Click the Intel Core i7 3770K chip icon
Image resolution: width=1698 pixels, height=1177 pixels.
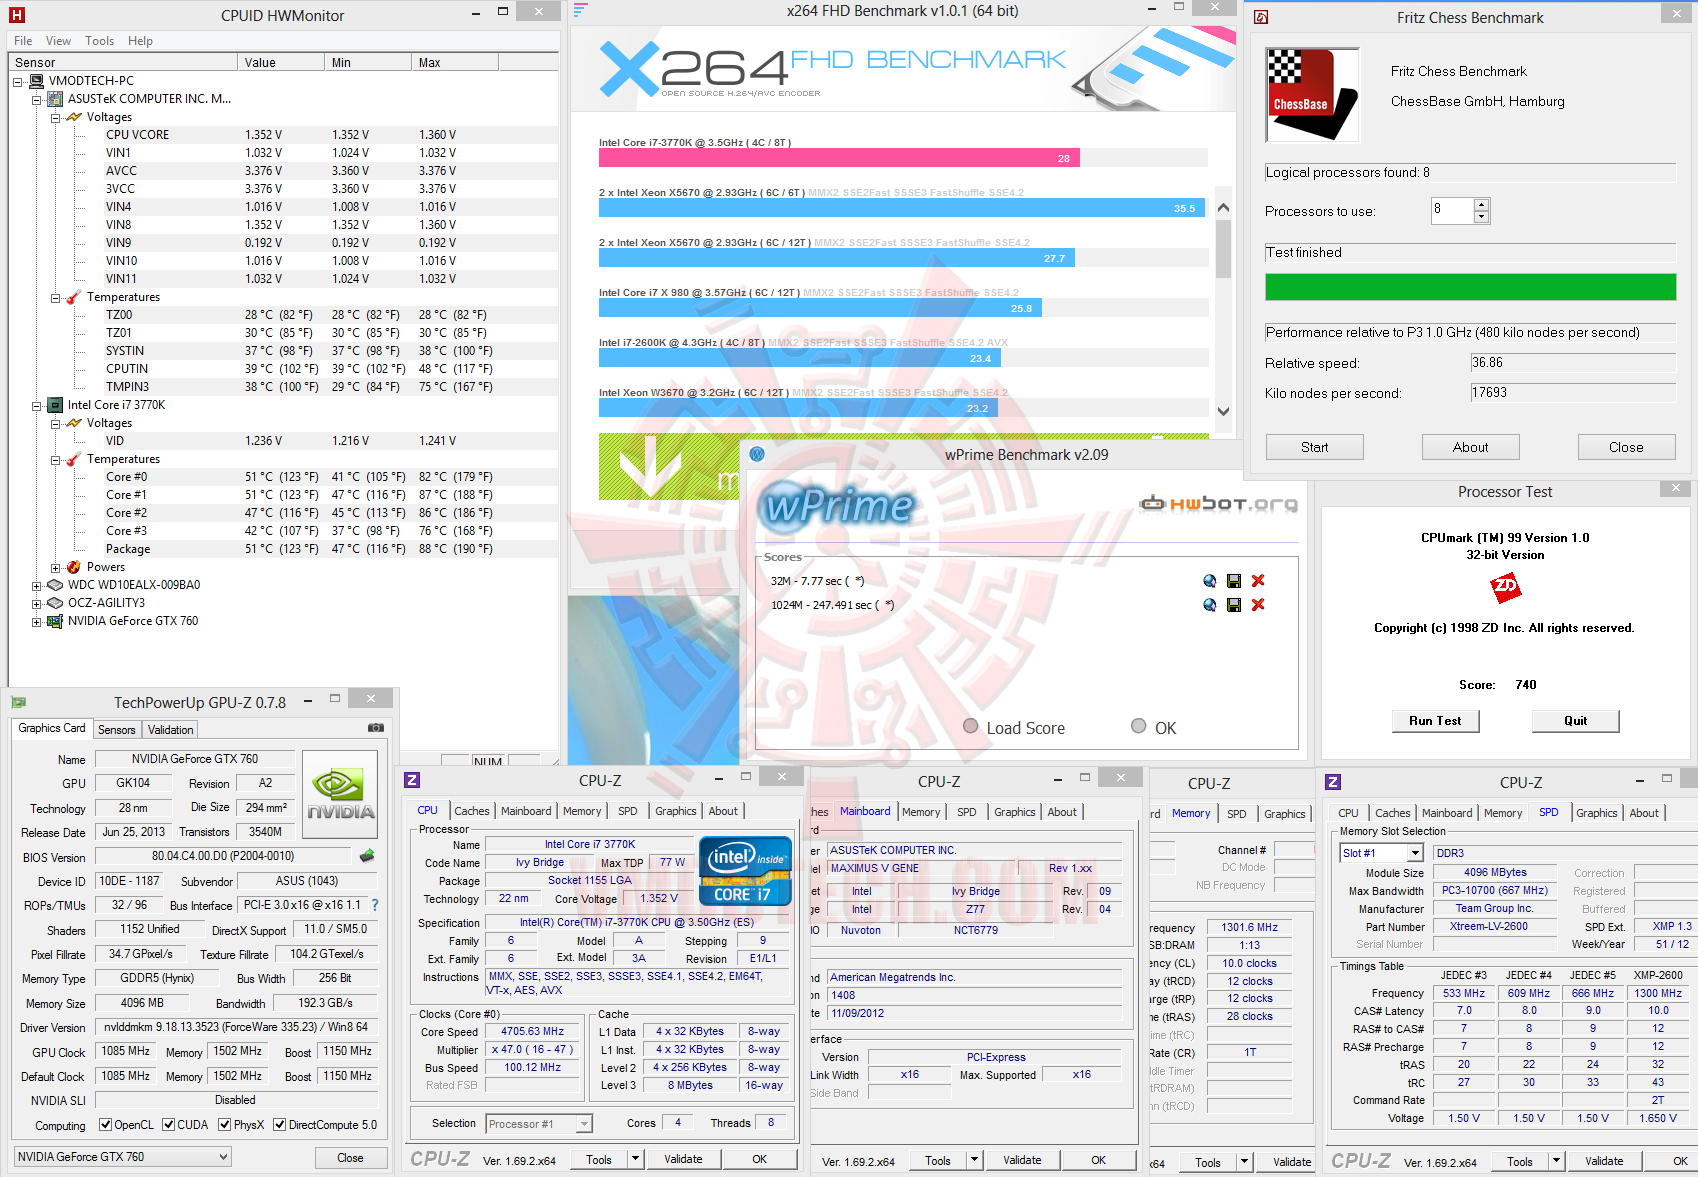point(56,405)
